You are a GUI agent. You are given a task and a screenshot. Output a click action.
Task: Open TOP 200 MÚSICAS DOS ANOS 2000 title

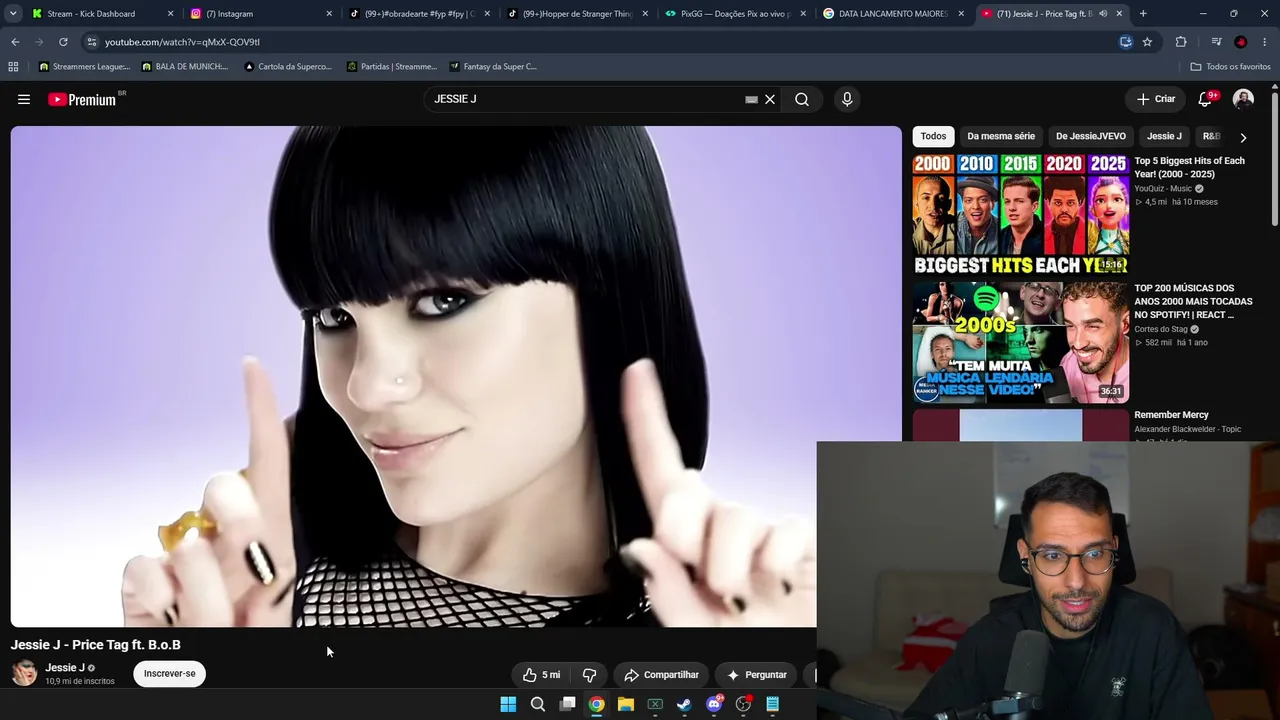[x=1193, y=301]
